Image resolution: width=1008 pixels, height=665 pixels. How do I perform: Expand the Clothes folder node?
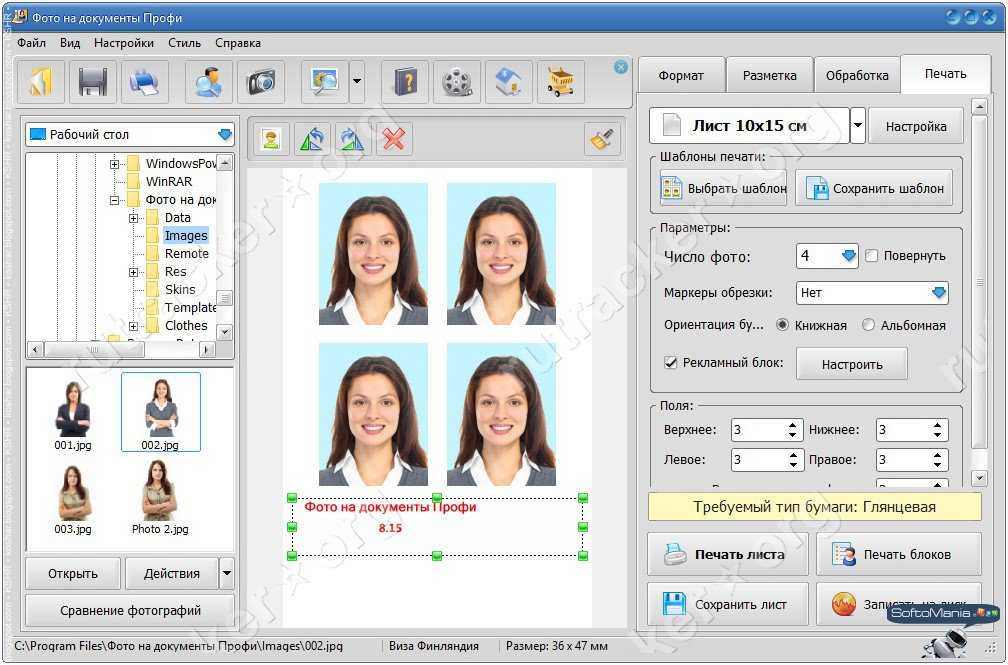click(133, 326)
